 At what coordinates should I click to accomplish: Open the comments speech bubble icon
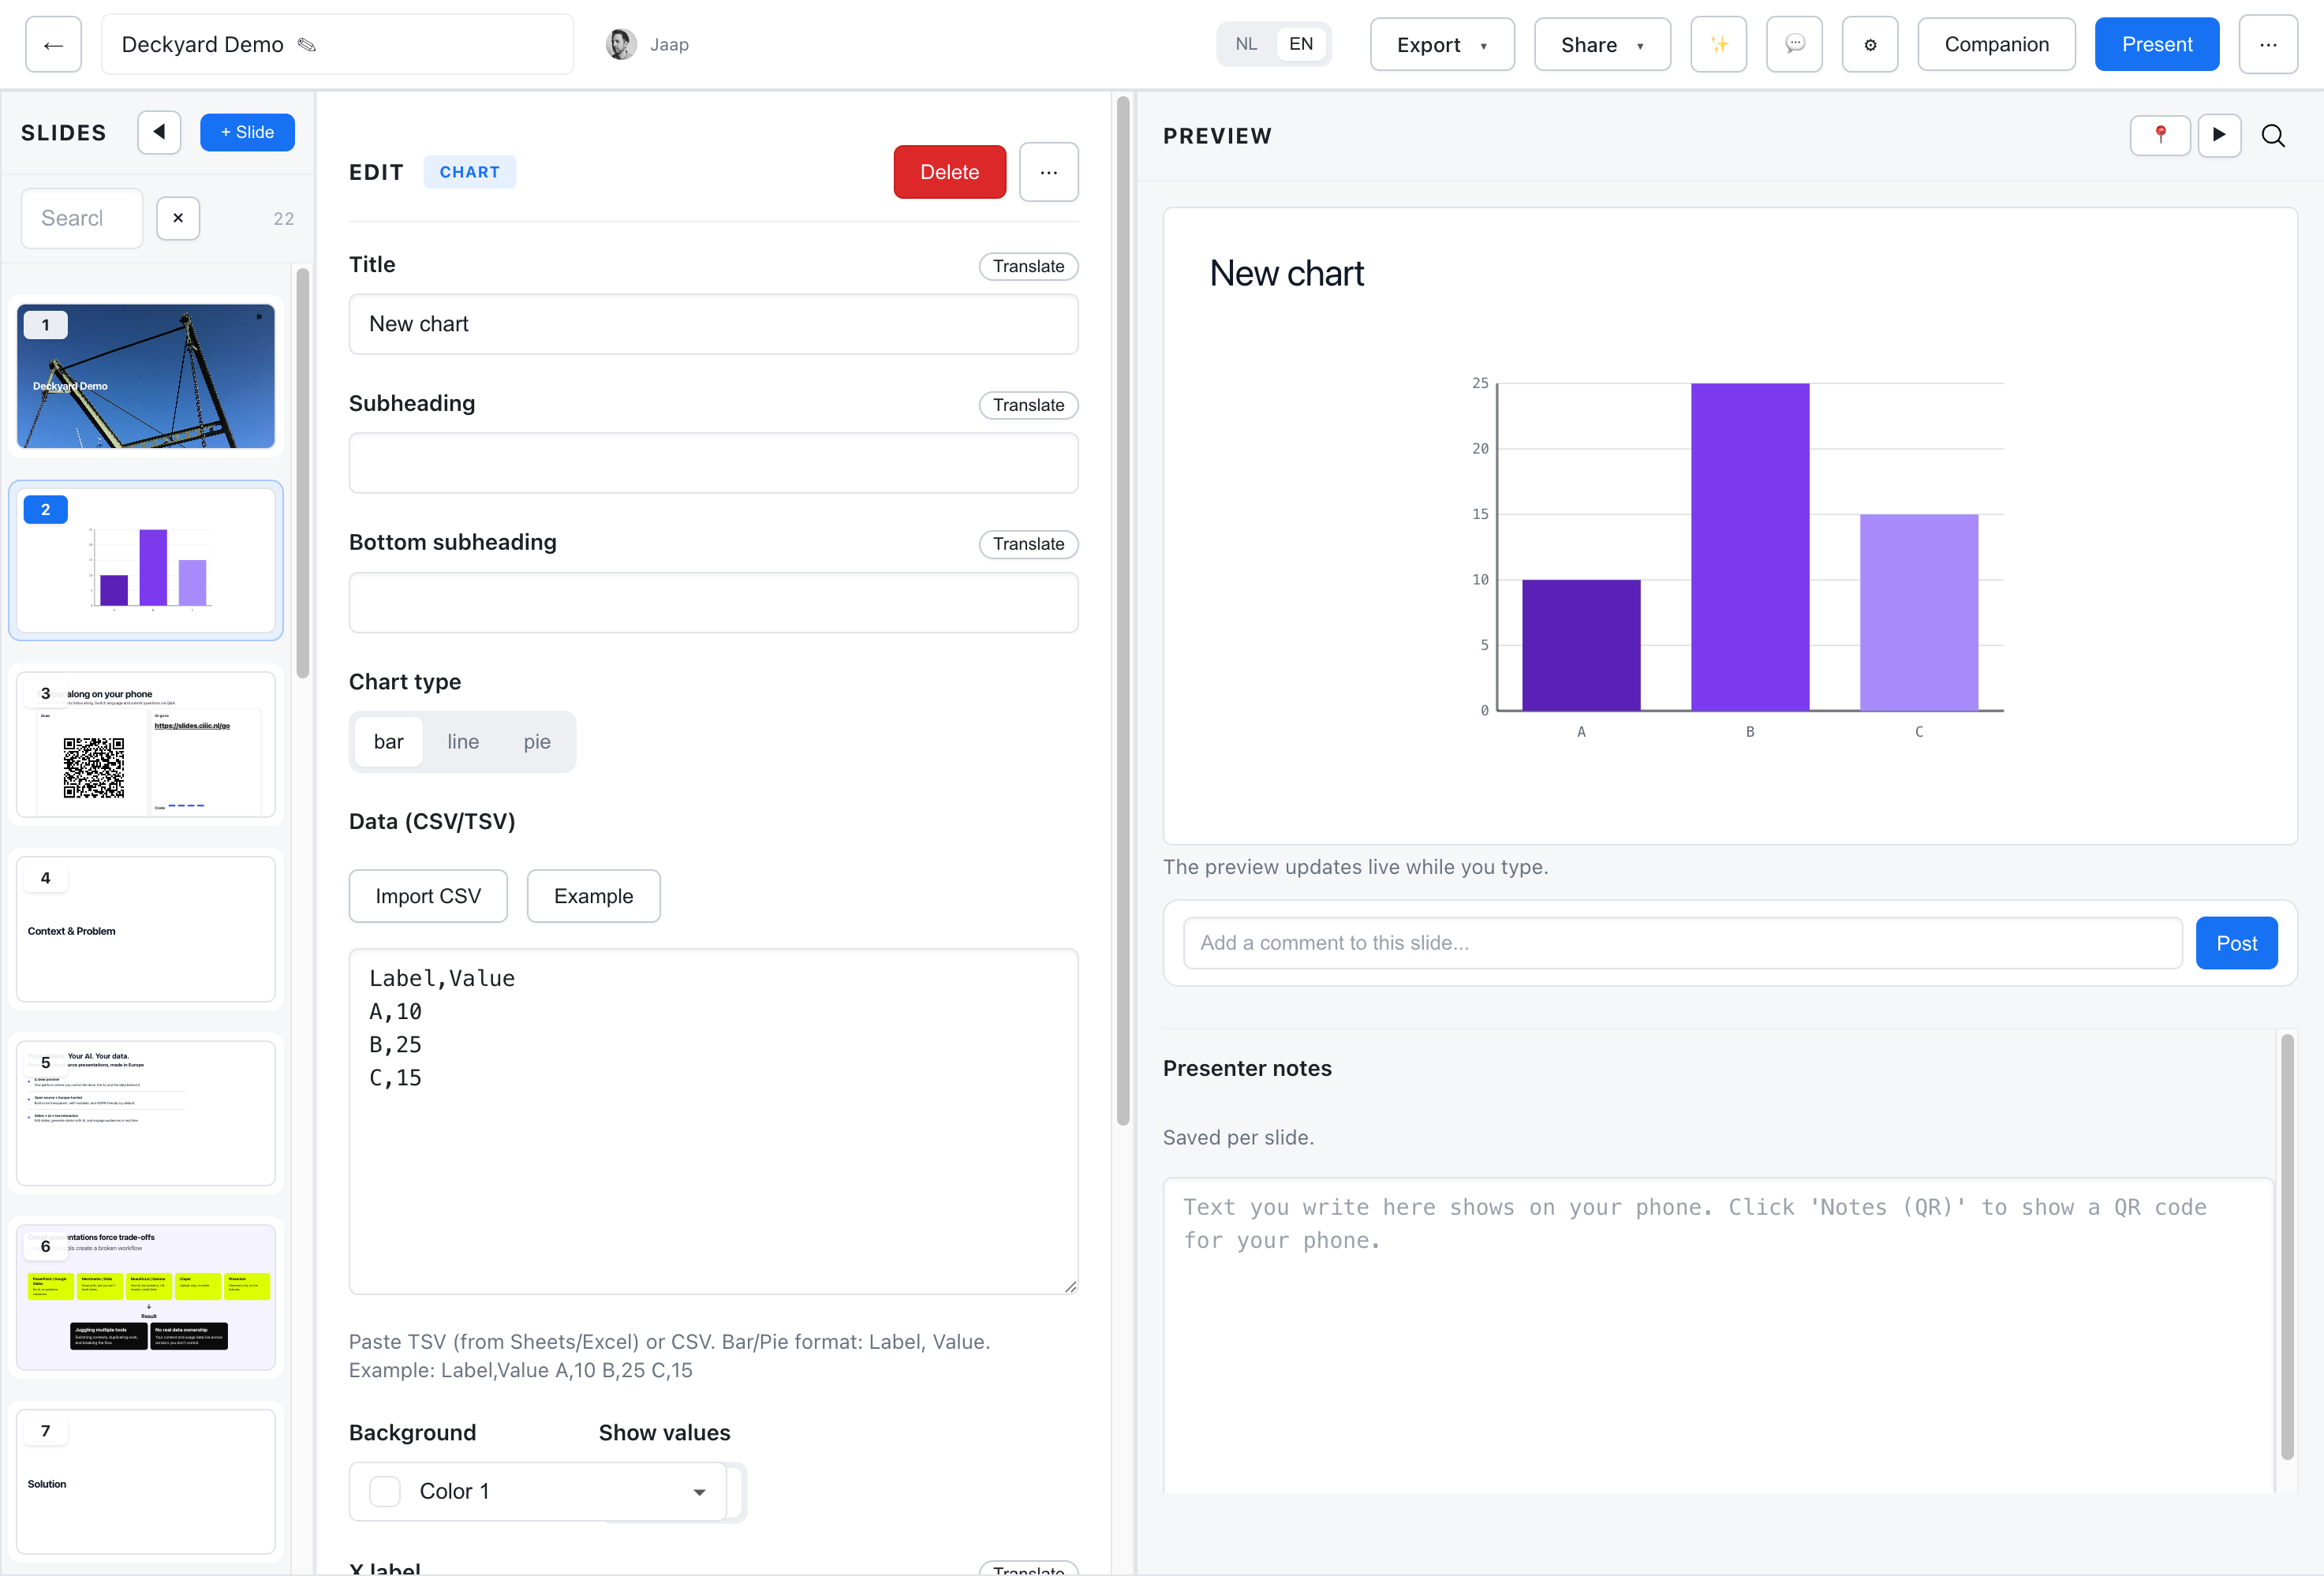[x=1794, y=45]
